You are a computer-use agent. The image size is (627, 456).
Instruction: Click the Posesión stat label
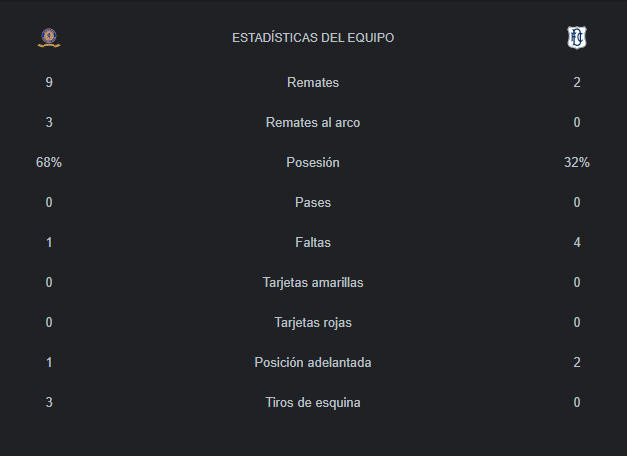[313, 162]
